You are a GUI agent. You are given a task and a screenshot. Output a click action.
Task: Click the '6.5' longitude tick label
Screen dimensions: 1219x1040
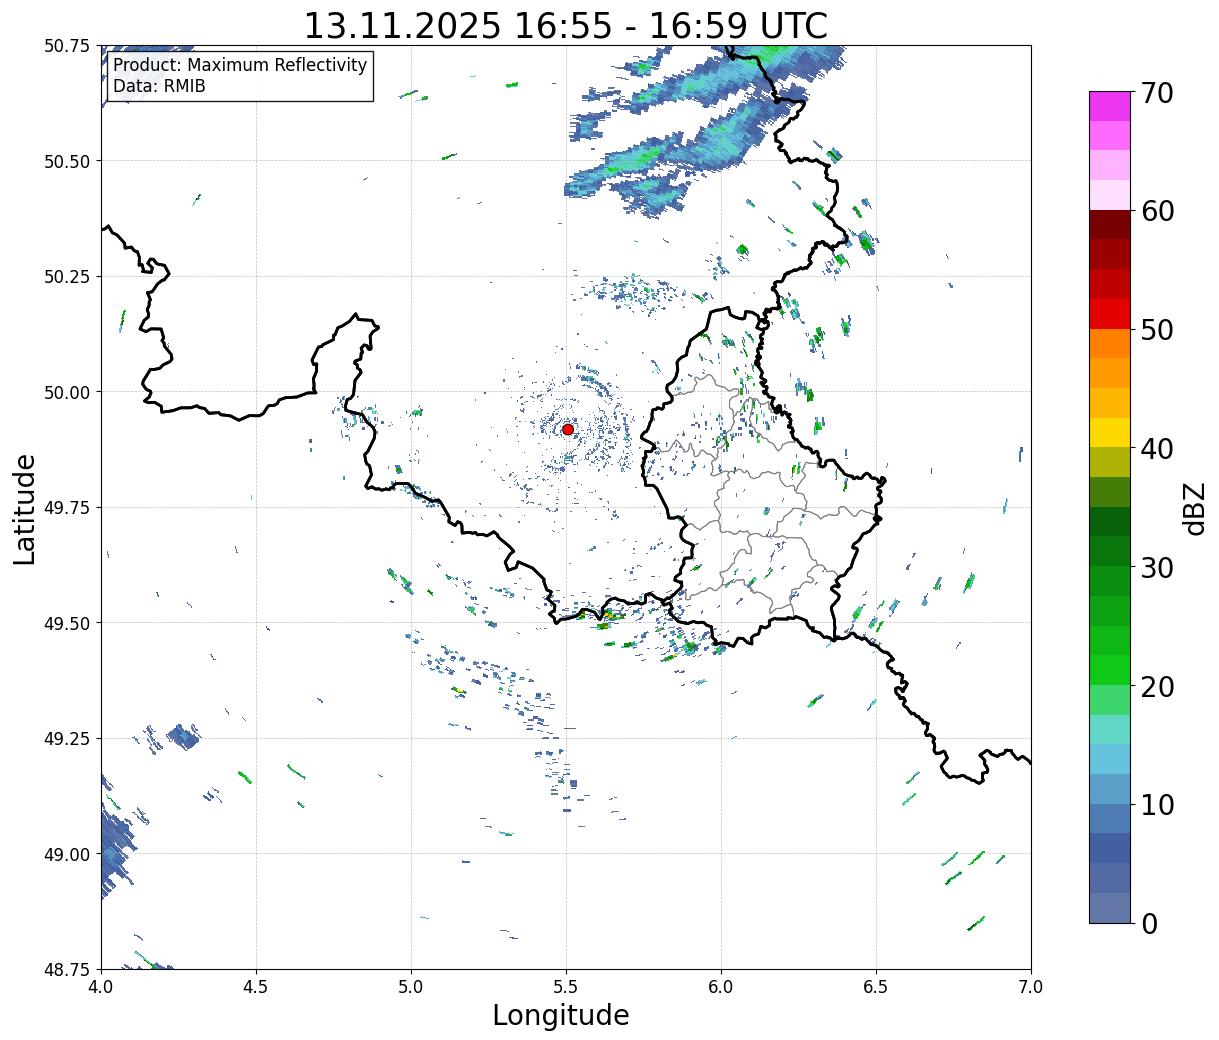click(876, 987)
